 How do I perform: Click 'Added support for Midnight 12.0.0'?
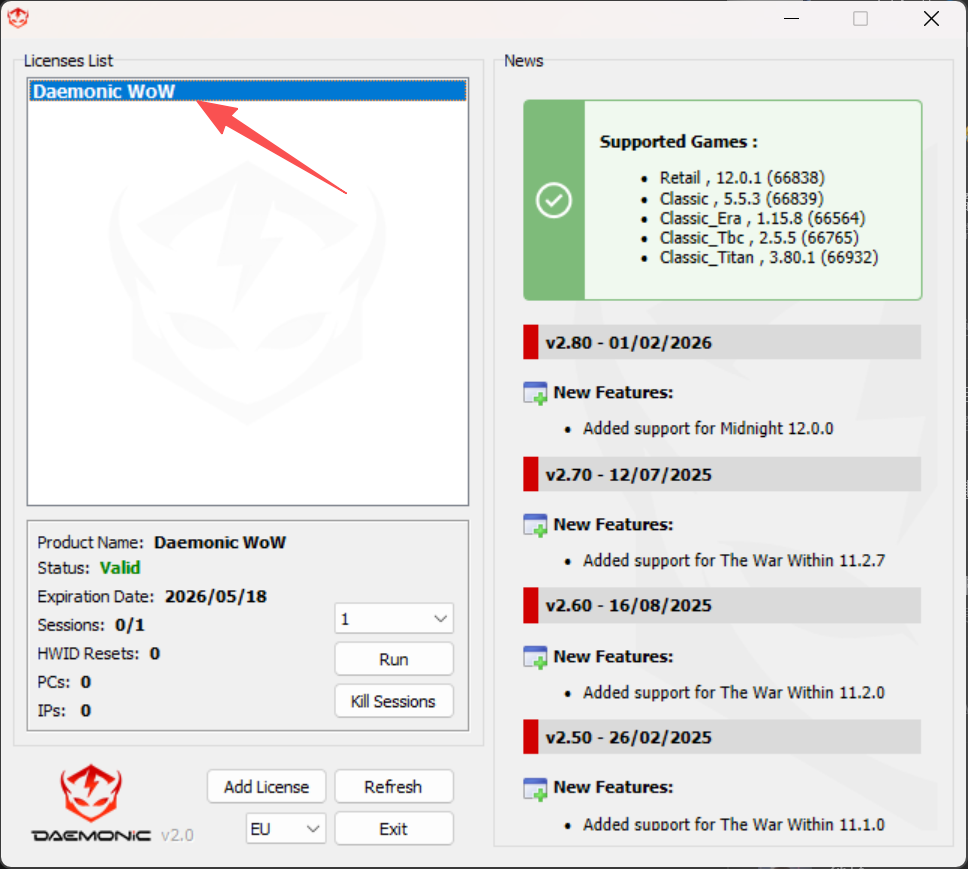pos(708,428)
